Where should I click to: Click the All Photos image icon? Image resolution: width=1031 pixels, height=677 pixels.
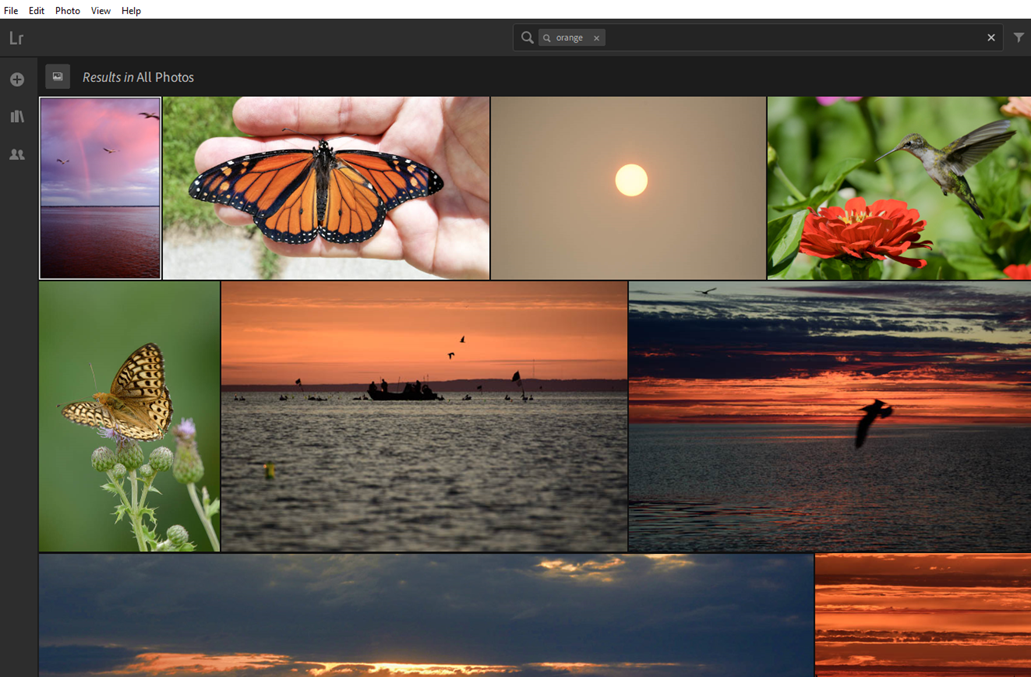[x=58, y=77]
